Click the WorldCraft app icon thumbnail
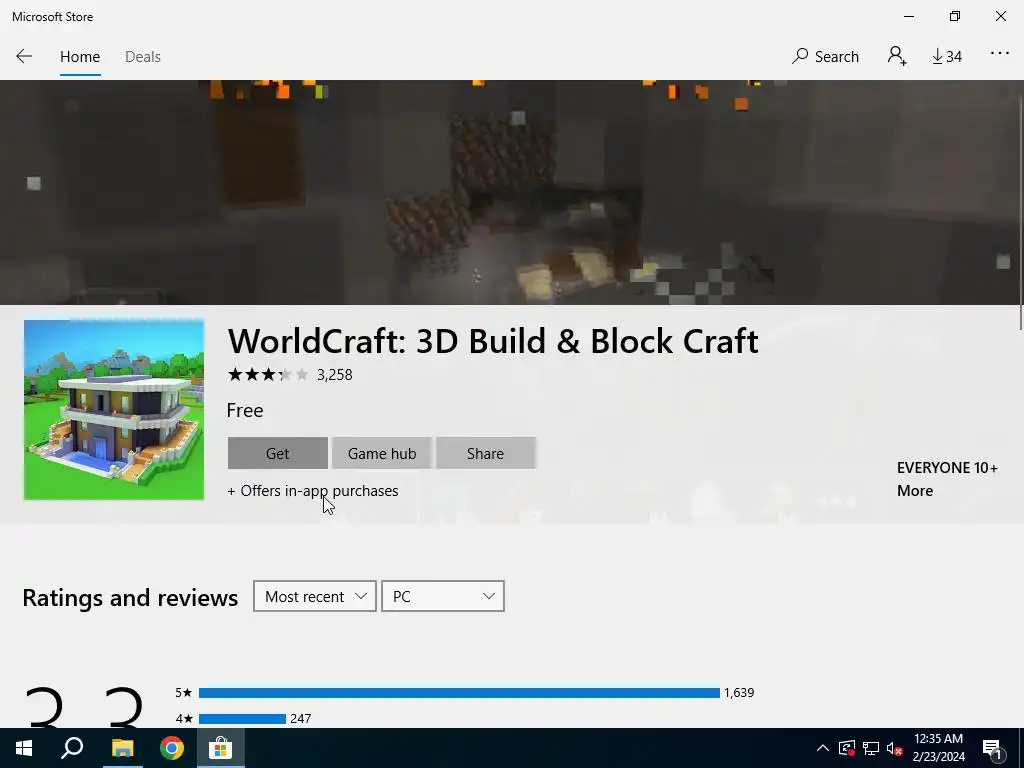This screenshot has height=768, width=1024. (x=114, y=409)
